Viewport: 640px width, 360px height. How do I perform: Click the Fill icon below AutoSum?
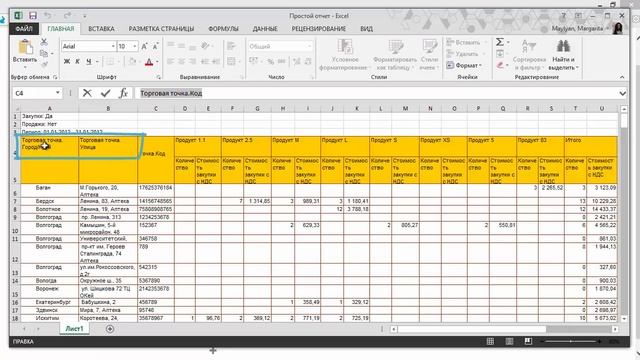coord(500,54)
